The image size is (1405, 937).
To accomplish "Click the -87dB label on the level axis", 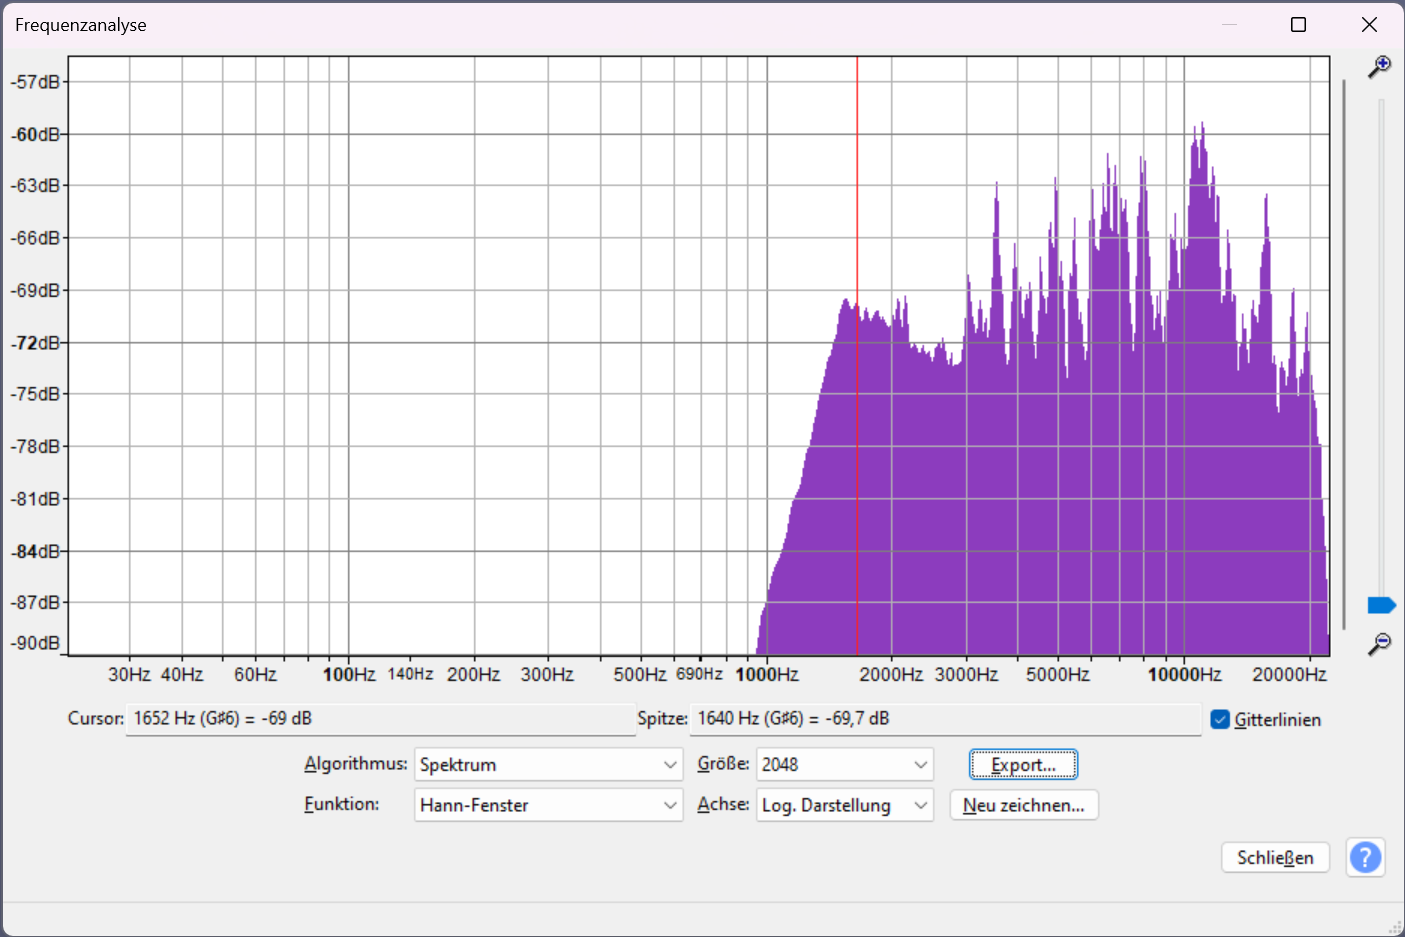I will 35,603.
